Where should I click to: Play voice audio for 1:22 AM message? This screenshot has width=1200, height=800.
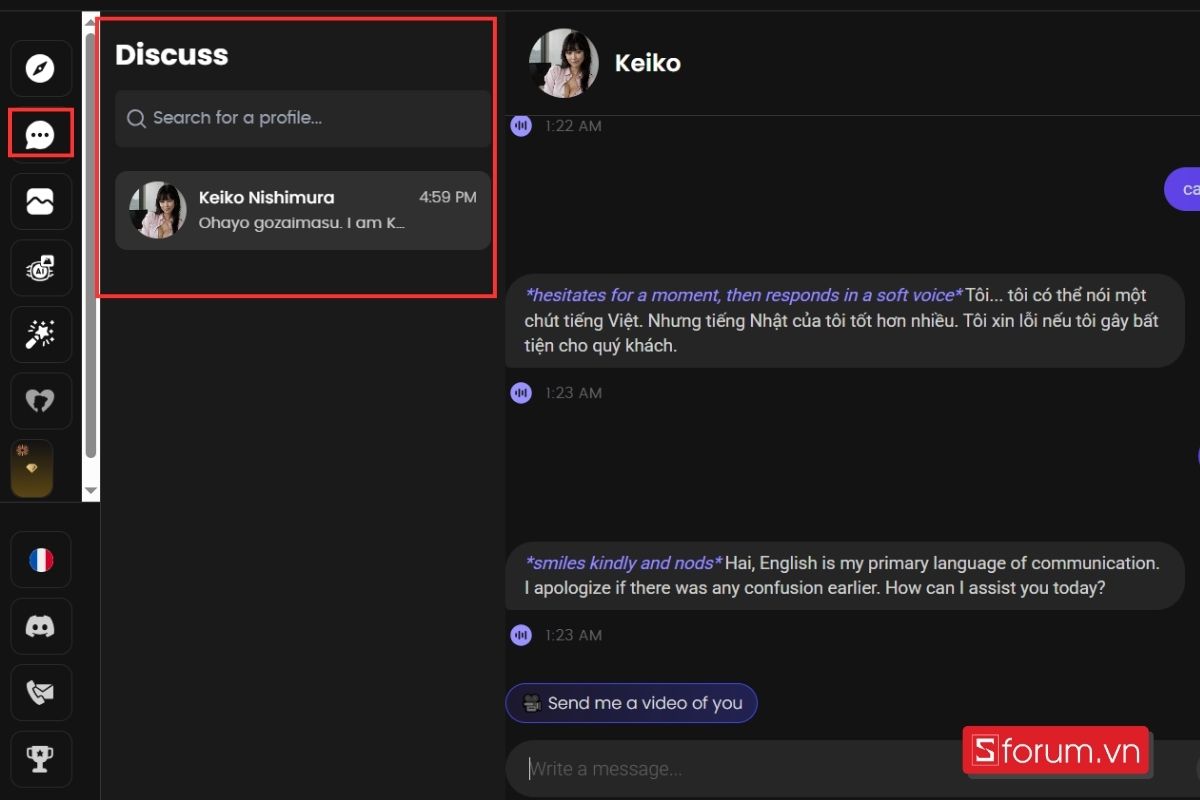pyautogui.click(x=521, y=126)
